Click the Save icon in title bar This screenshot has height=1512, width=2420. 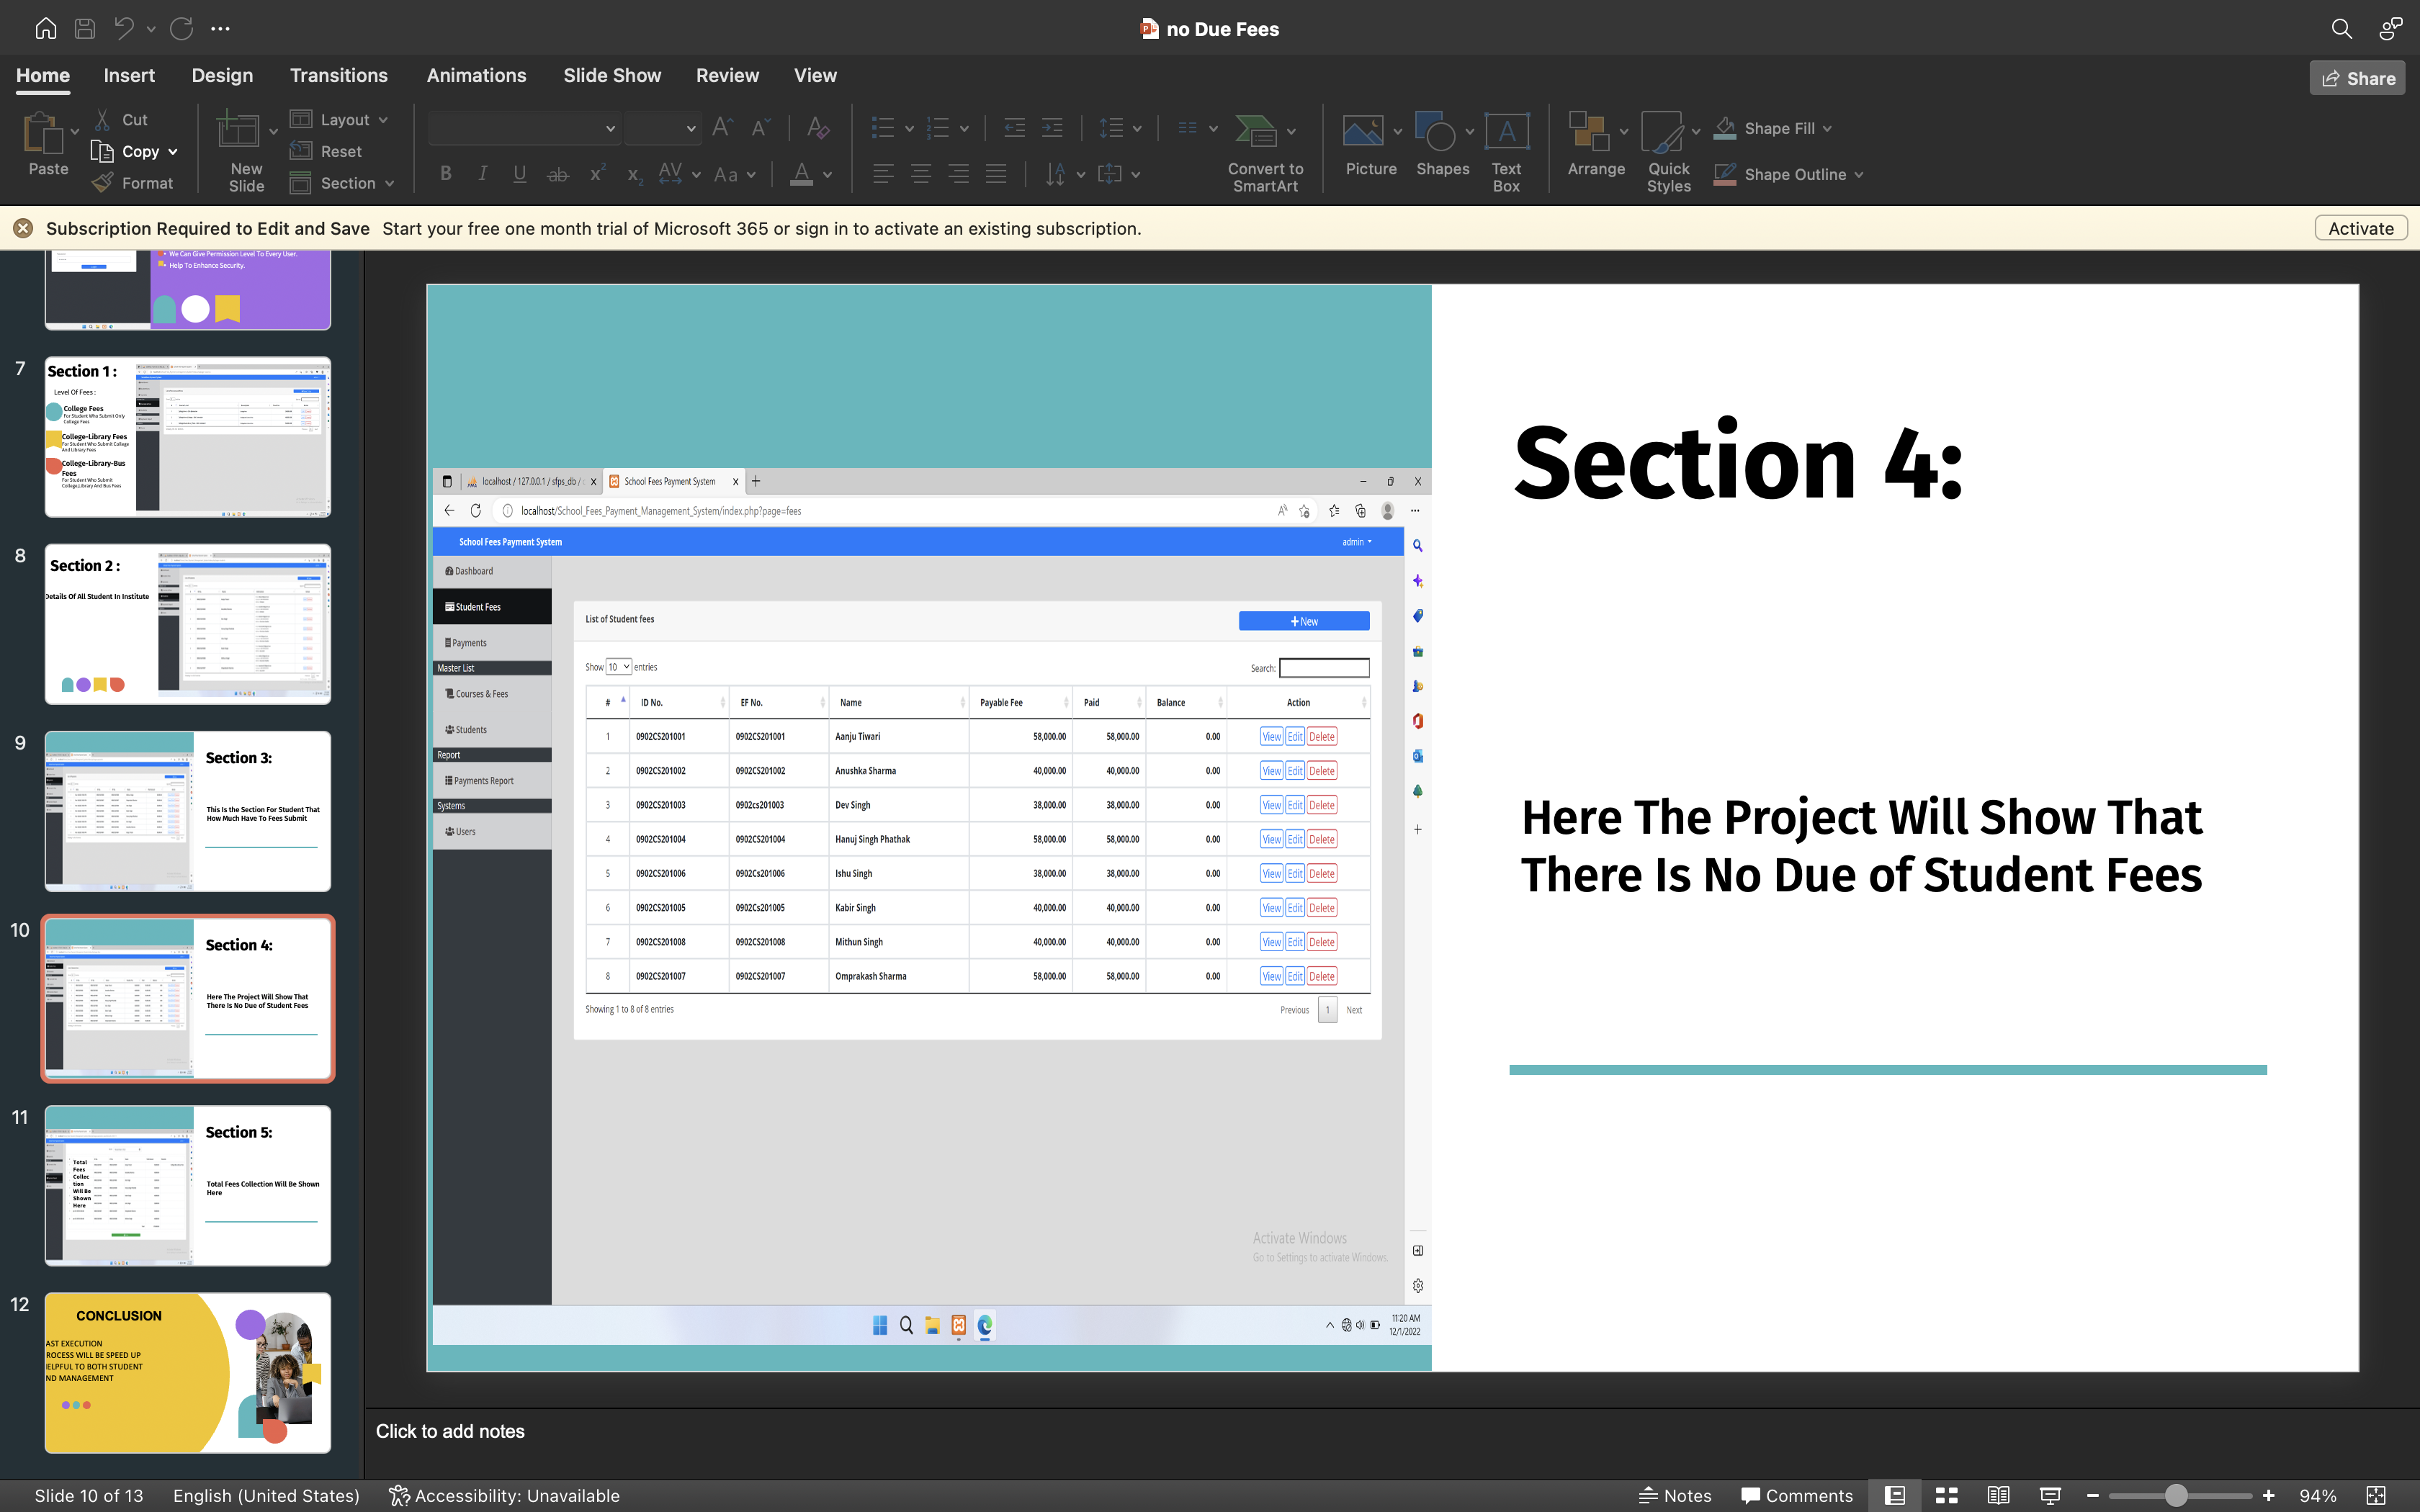click(x=85, y=29)
